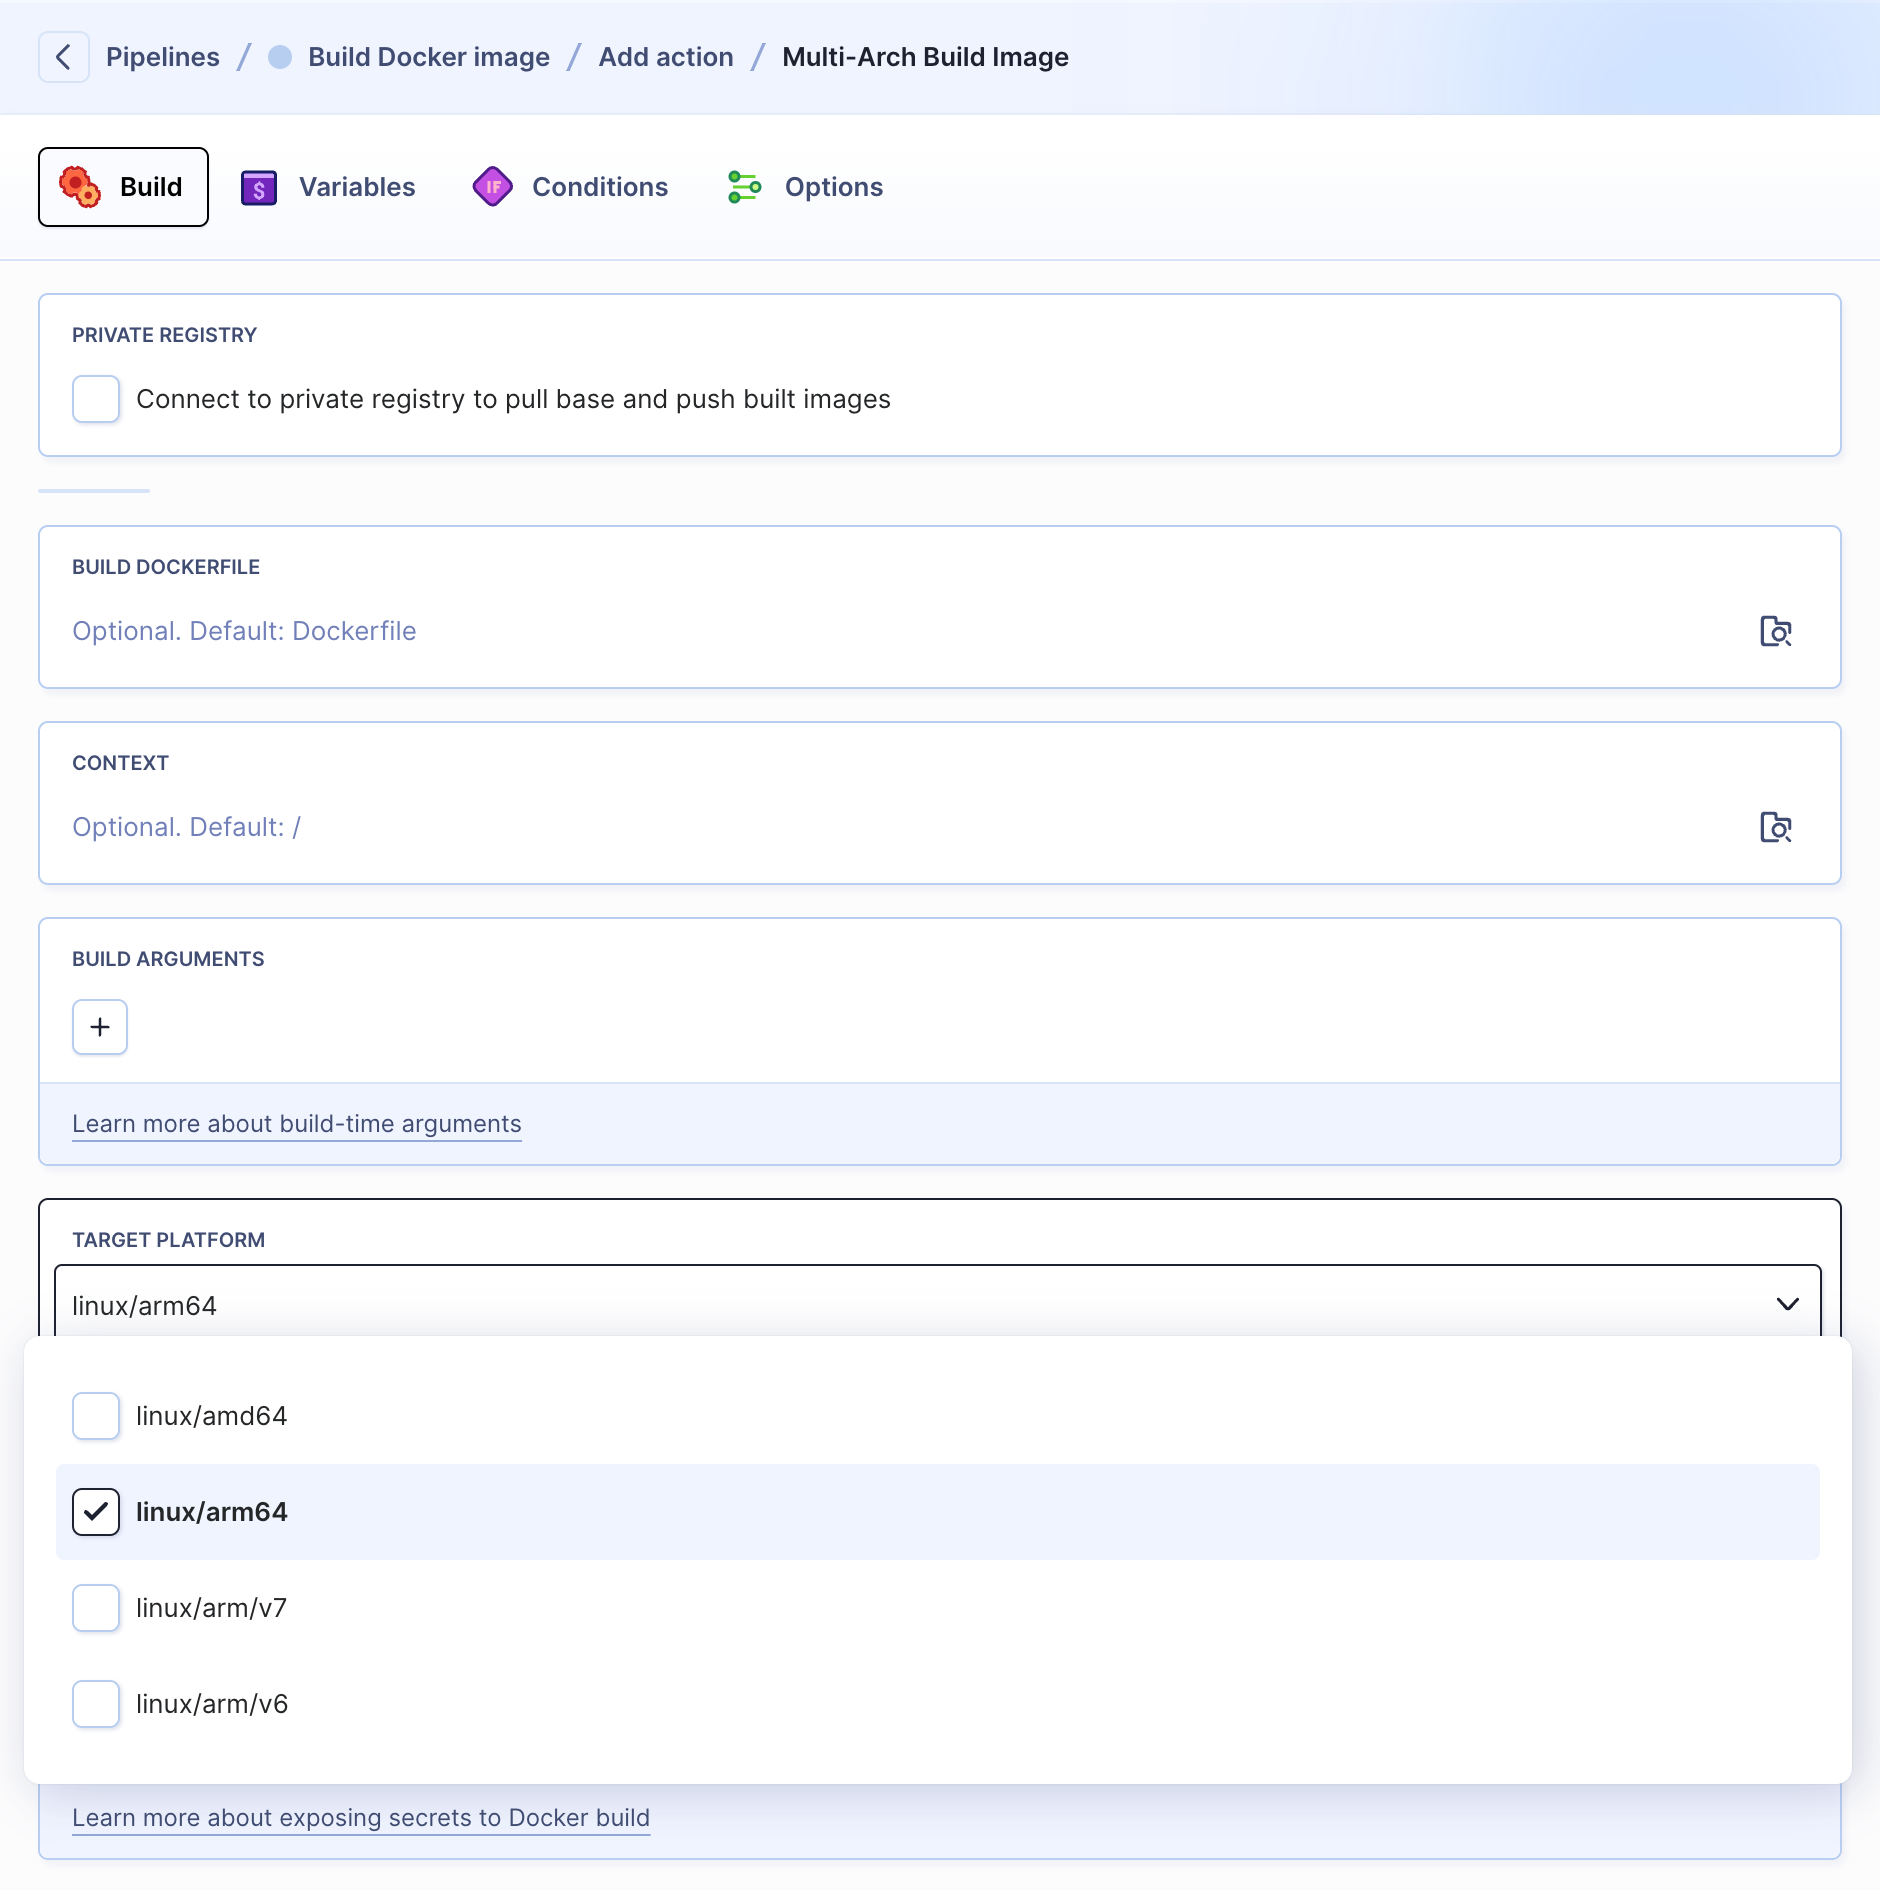Click the blue dot beside Build Docker image
1880x1890 pixels.
tap(280, 57)
